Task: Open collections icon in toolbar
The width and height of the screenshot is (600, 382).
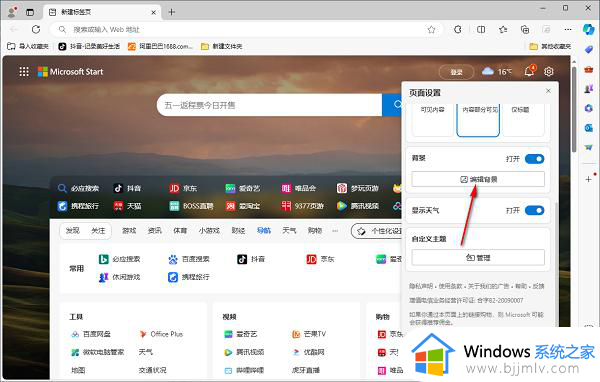Action: tap(525, 29)
